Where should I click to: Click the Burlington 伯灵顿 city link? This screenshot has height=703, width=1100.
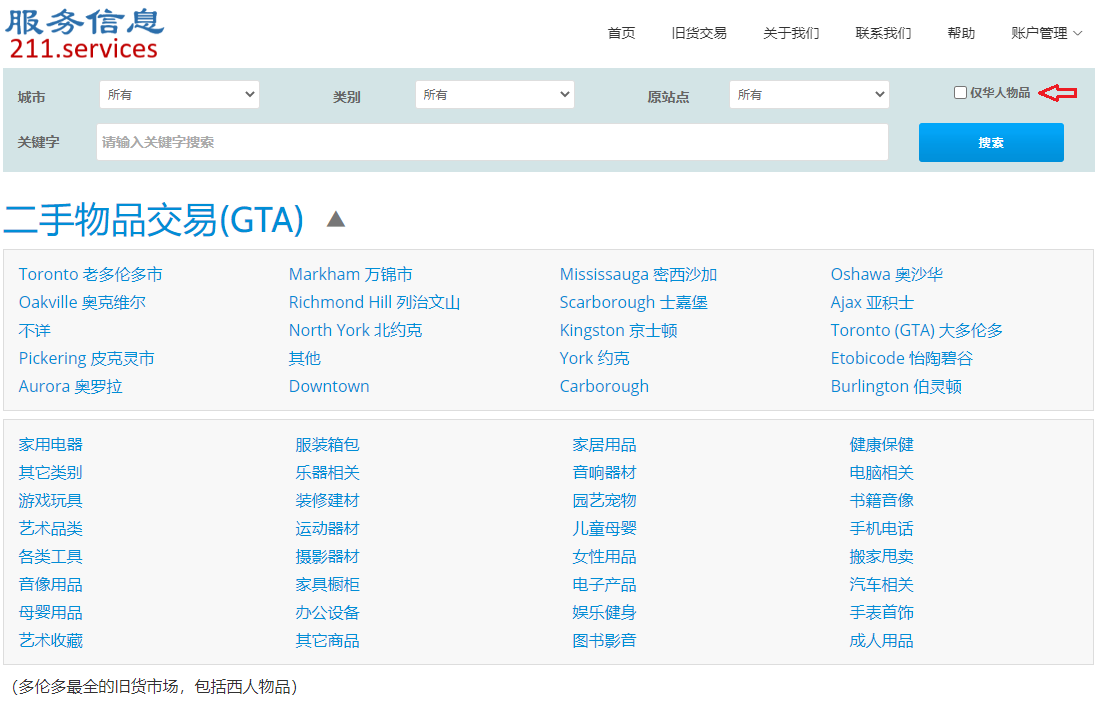coord(896,386)
